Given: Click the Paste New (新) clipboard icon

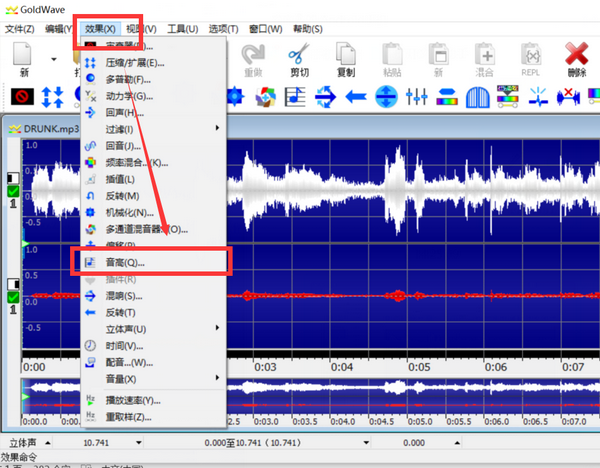Looking at the screenshot, I should (438, 54).
